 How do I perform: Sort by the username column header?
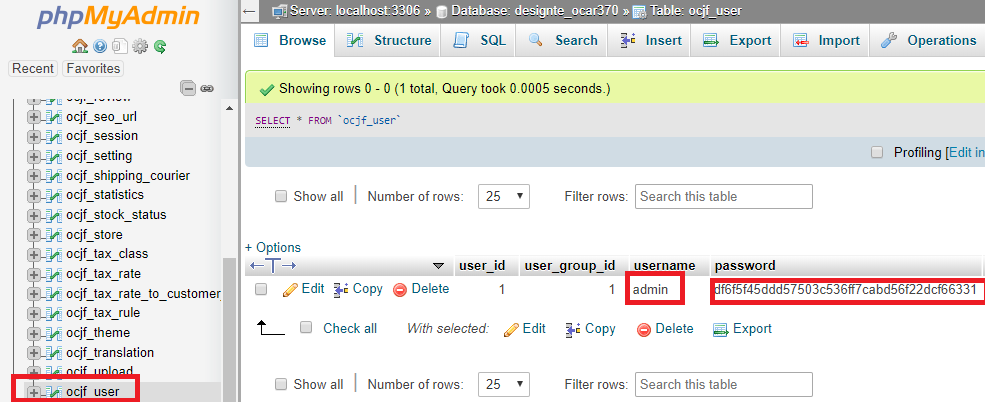664,266
